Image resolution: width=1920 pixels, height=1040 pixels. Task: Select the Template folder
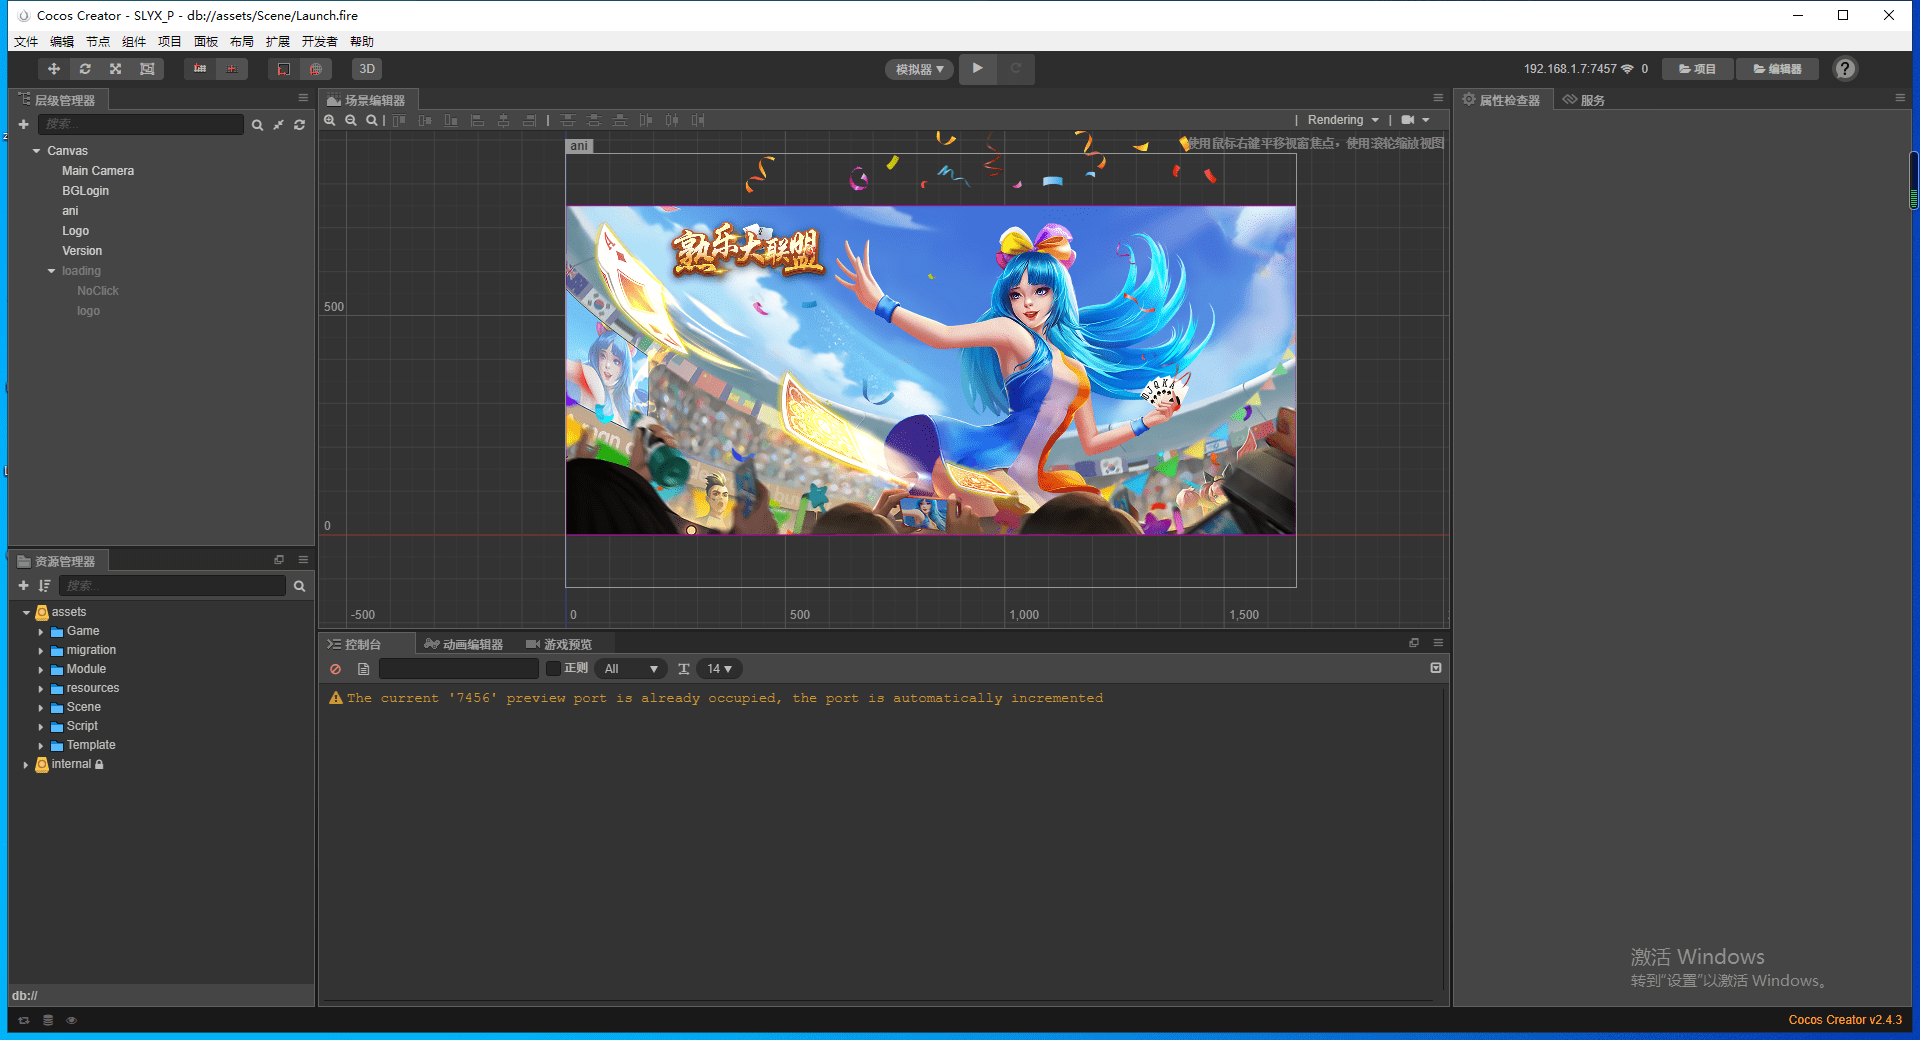click(x=91, y=745)
